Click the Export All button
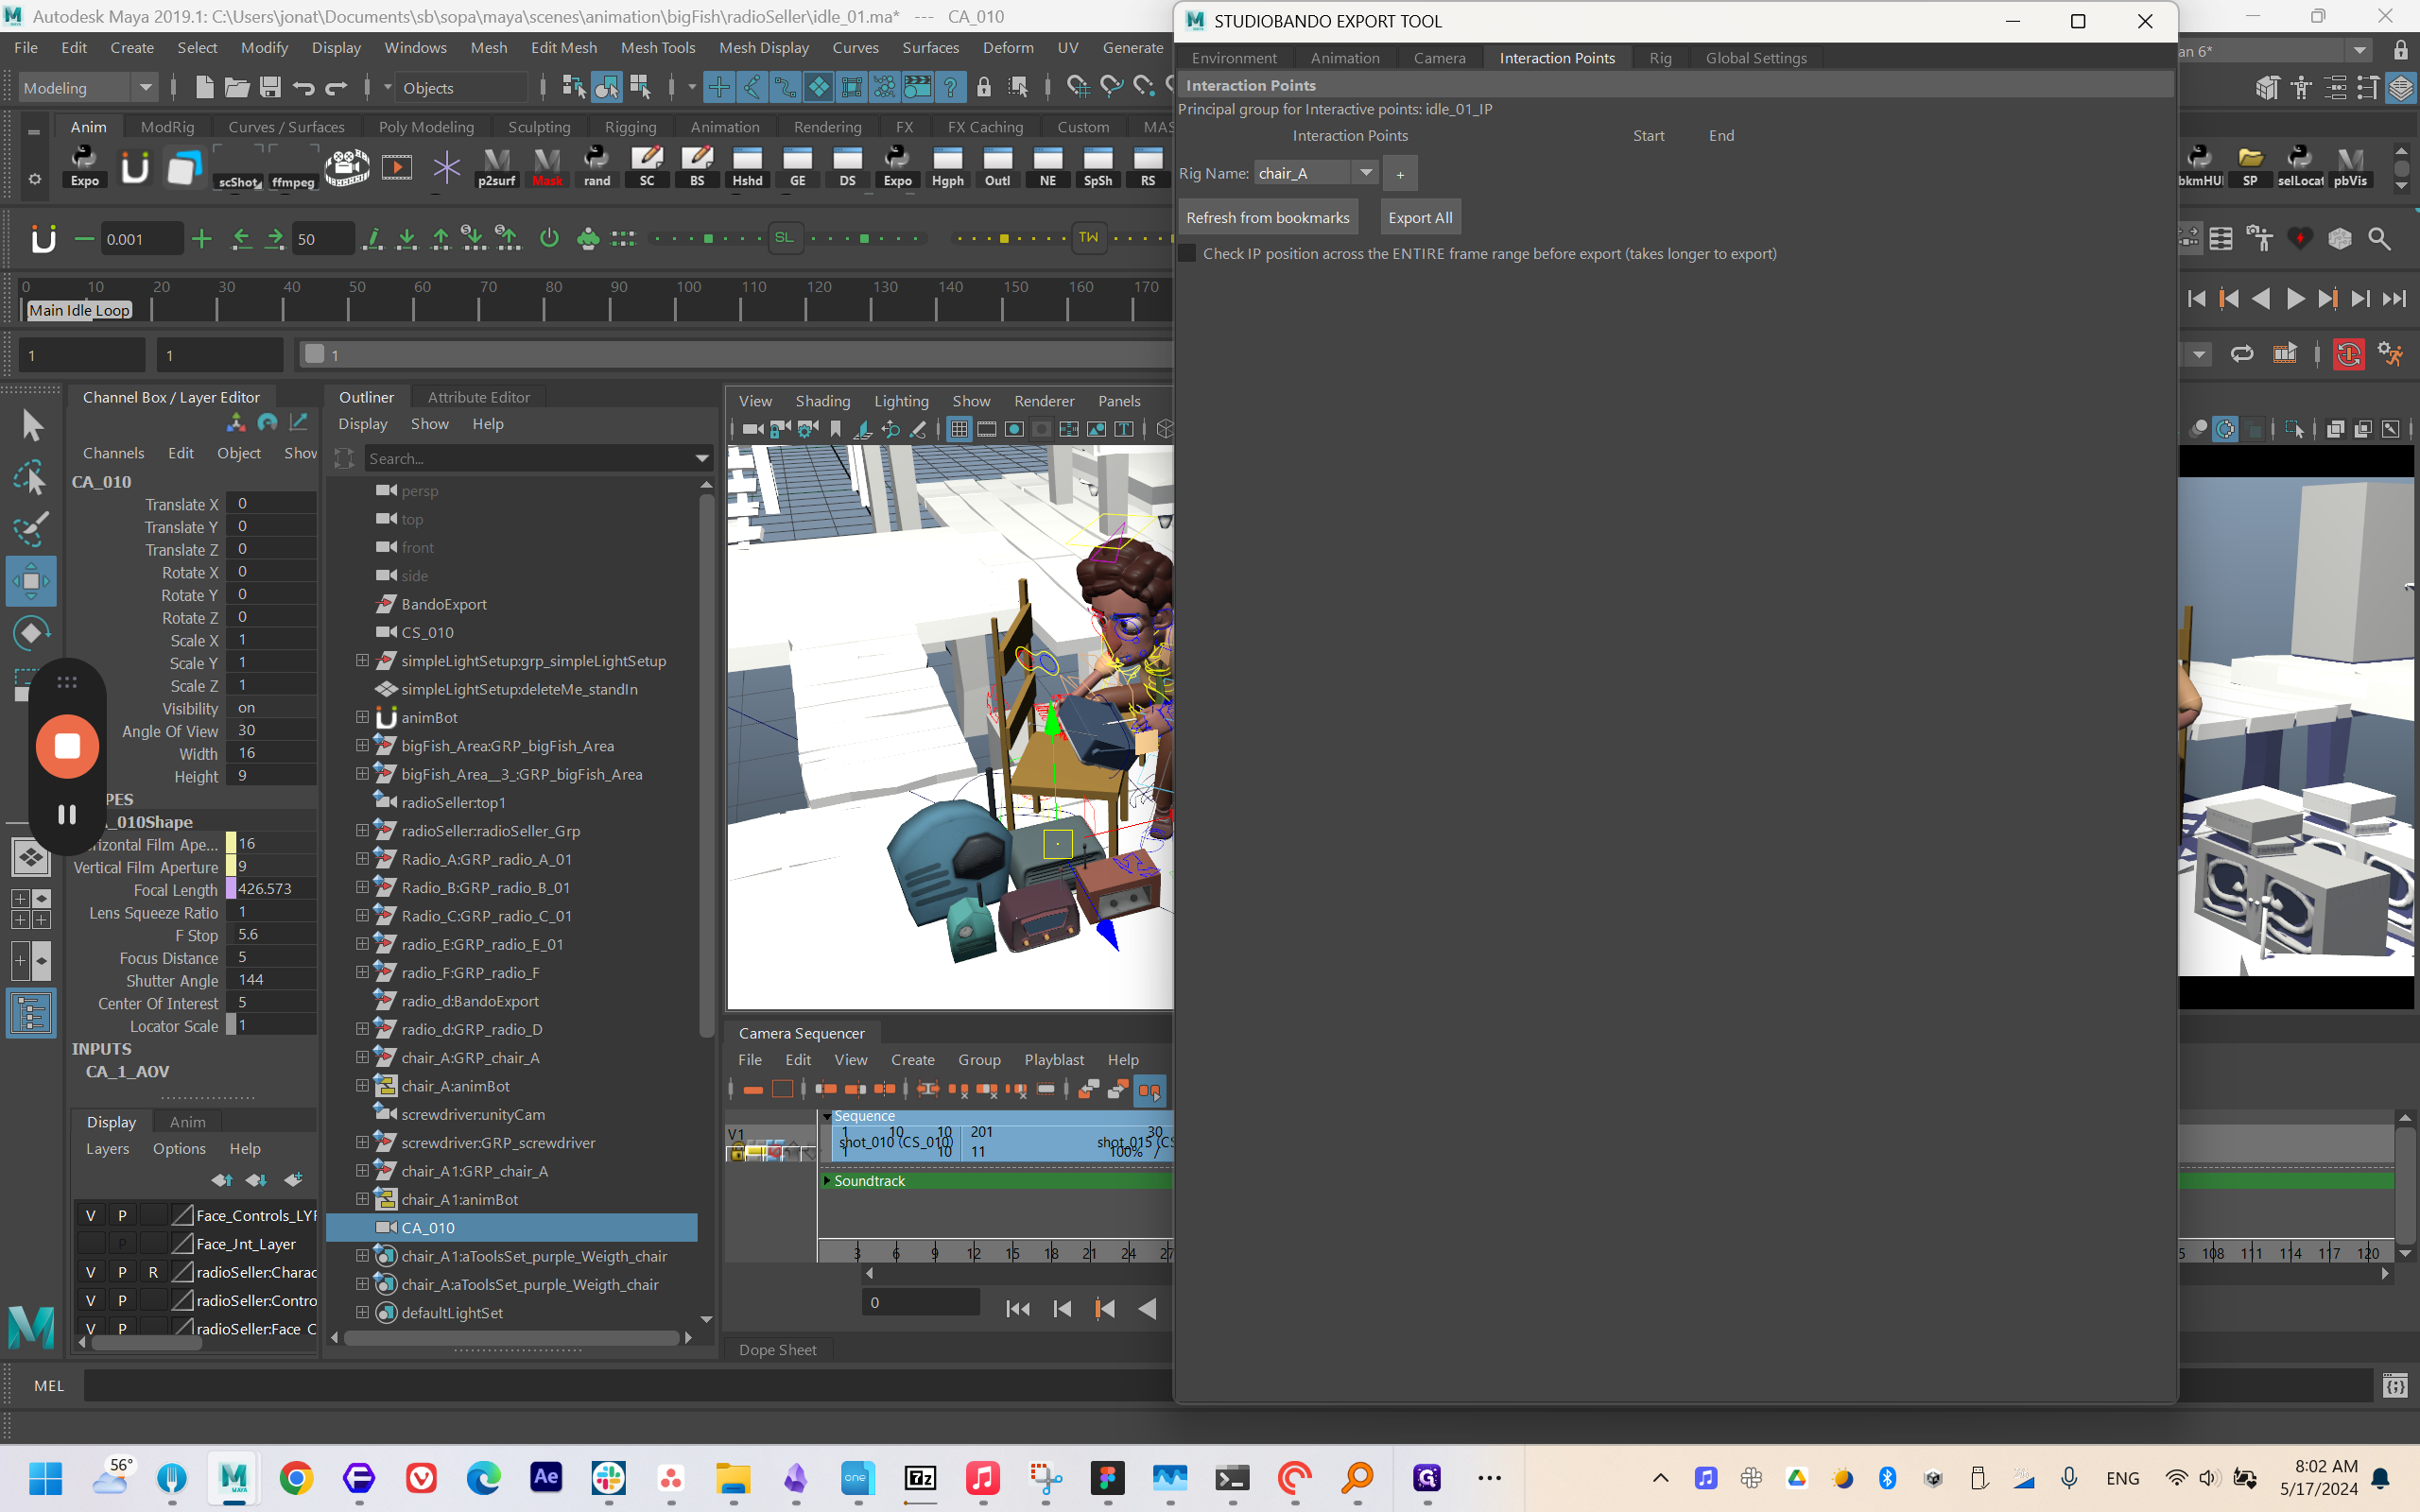Screen dimensions: 2420x1512 click(x=1420, y=217)
